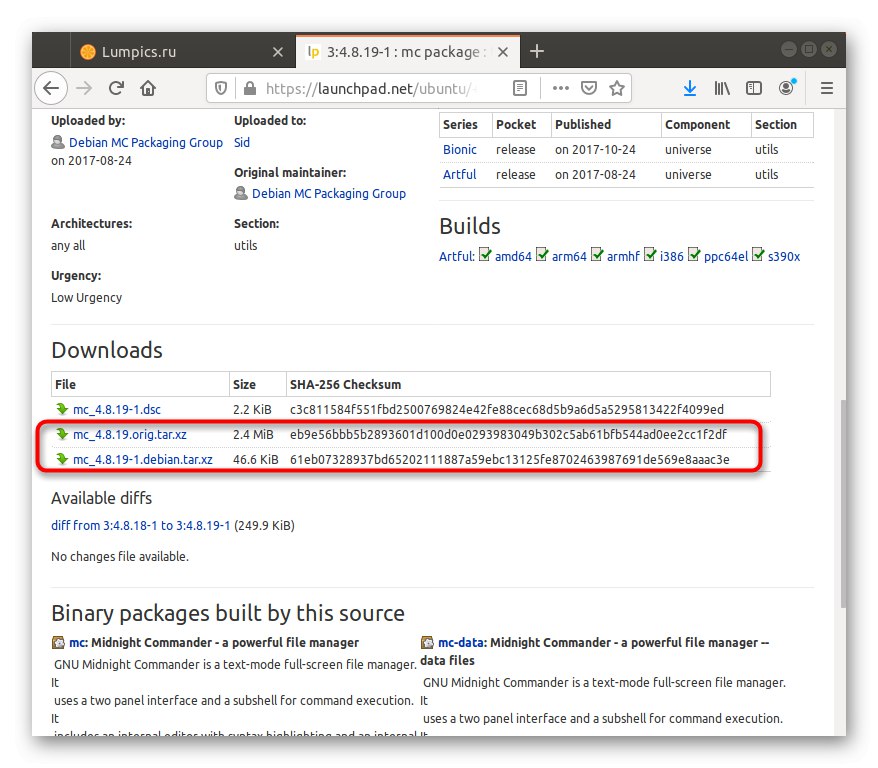Viewport: 878px width, 768px height.
Task: Open a new tab with the plus button
Action: point(537,51)
